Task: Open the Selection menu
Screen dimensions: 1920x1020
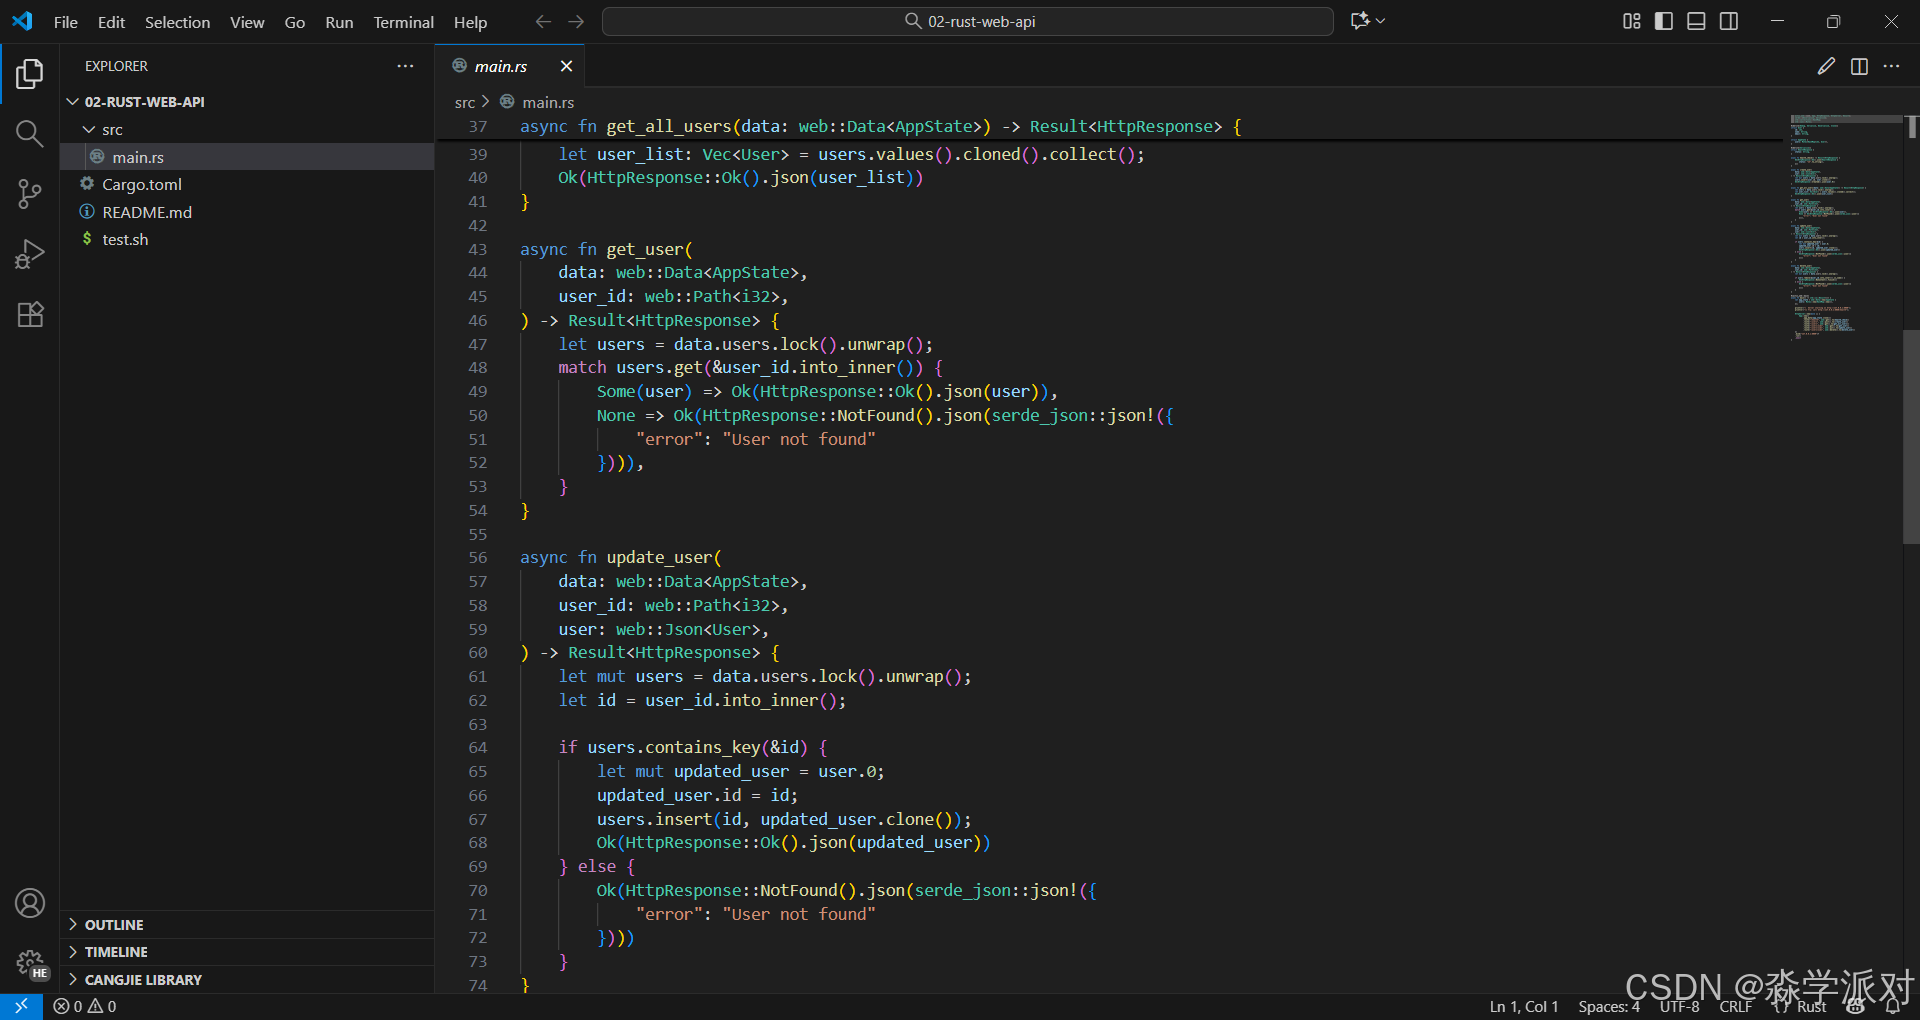Action: click(177, 22)
